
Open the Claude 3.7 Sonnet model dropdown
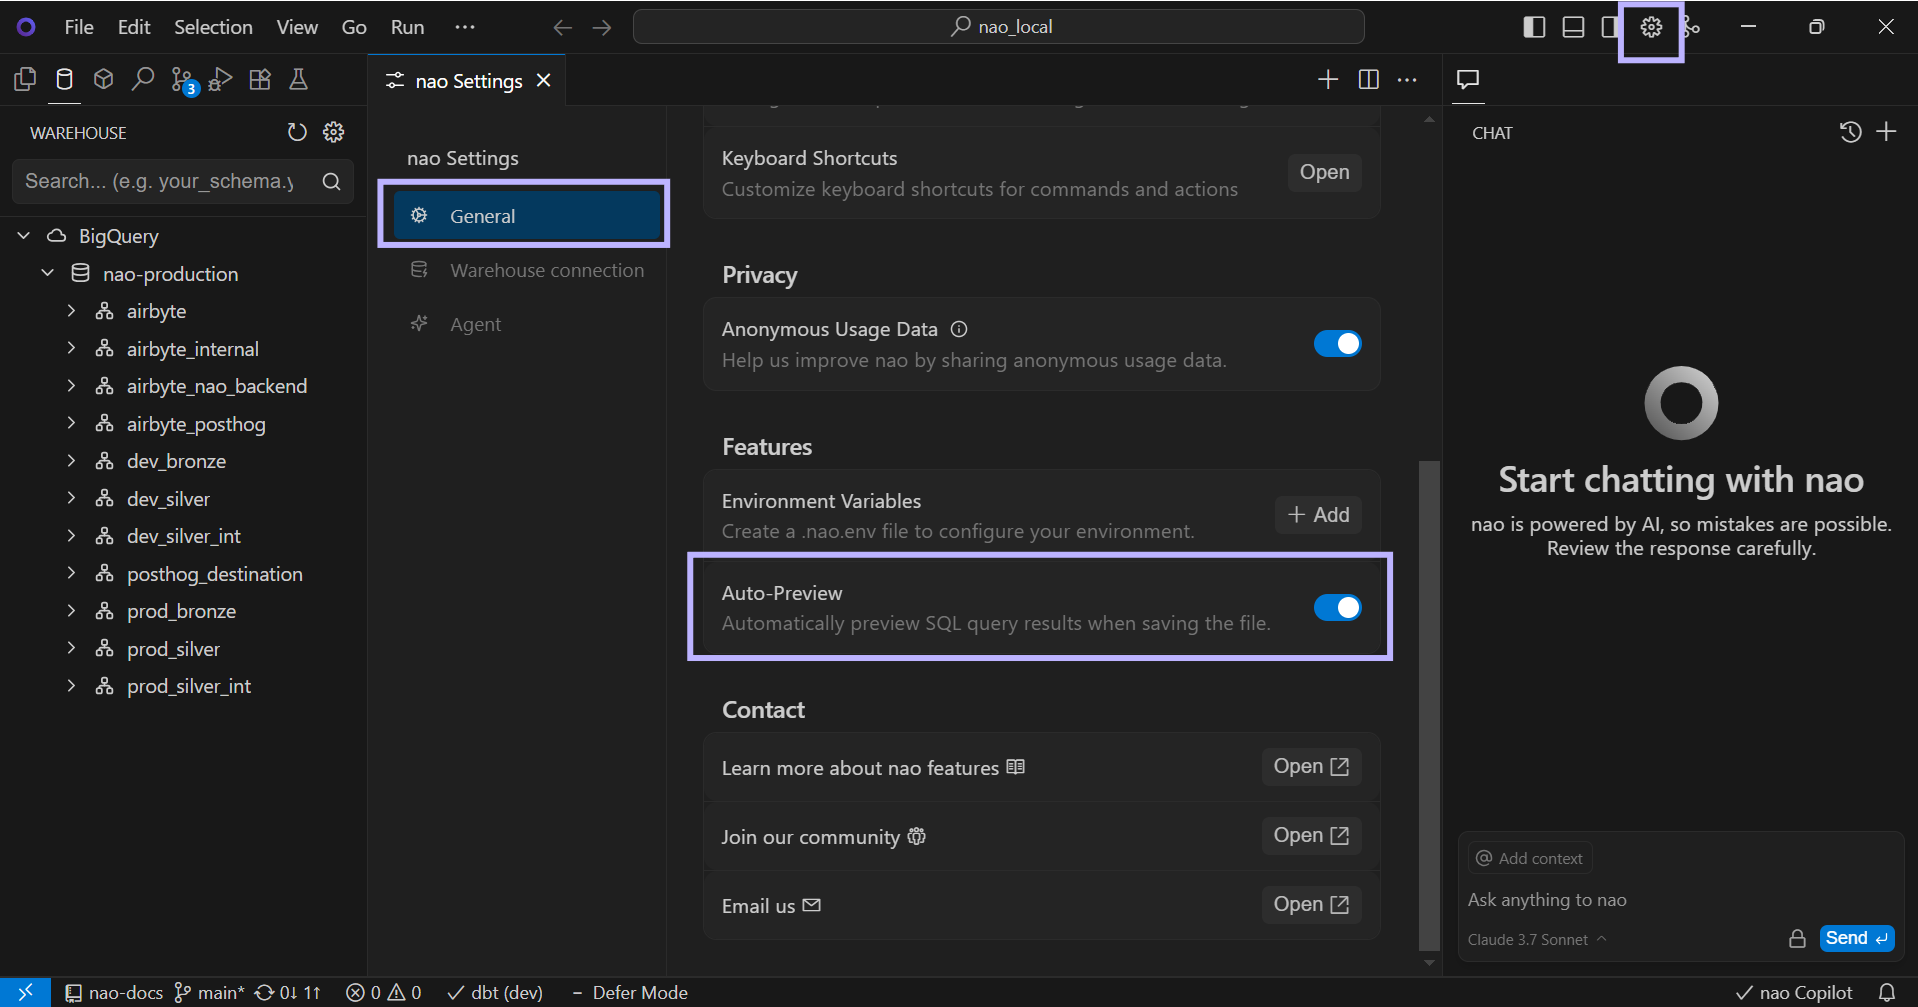(x=1536, y=940)
